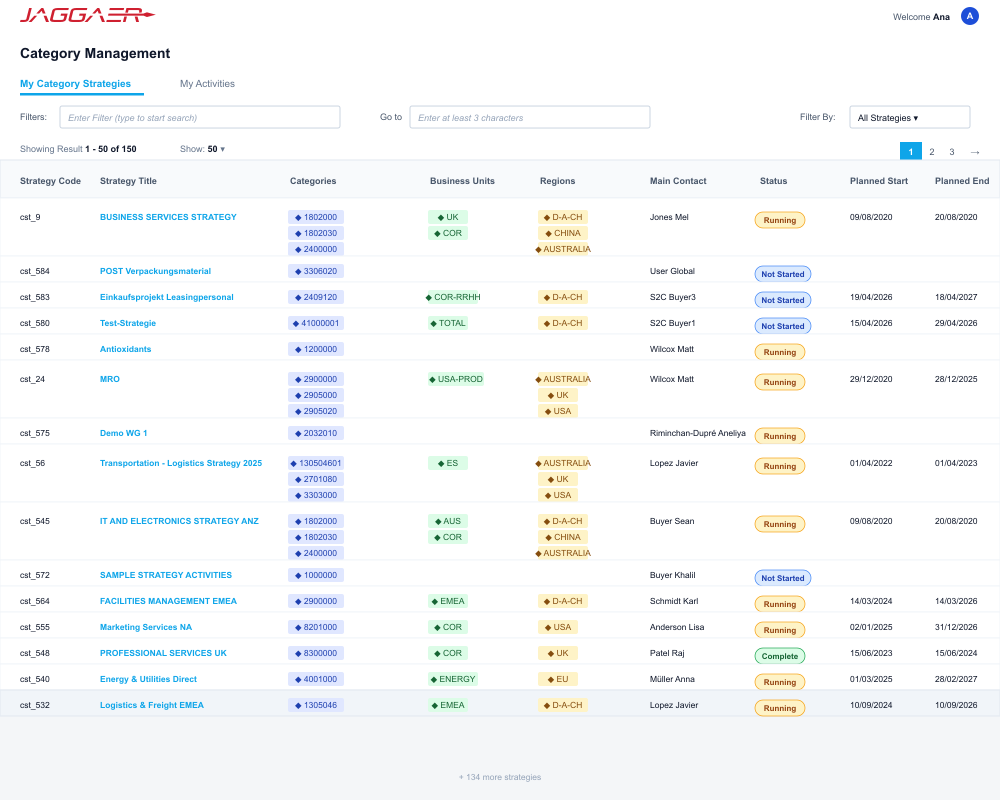The image size is (1000, 800).
Task: Click the AUS business unit tag
Action: tap(448, 521)
